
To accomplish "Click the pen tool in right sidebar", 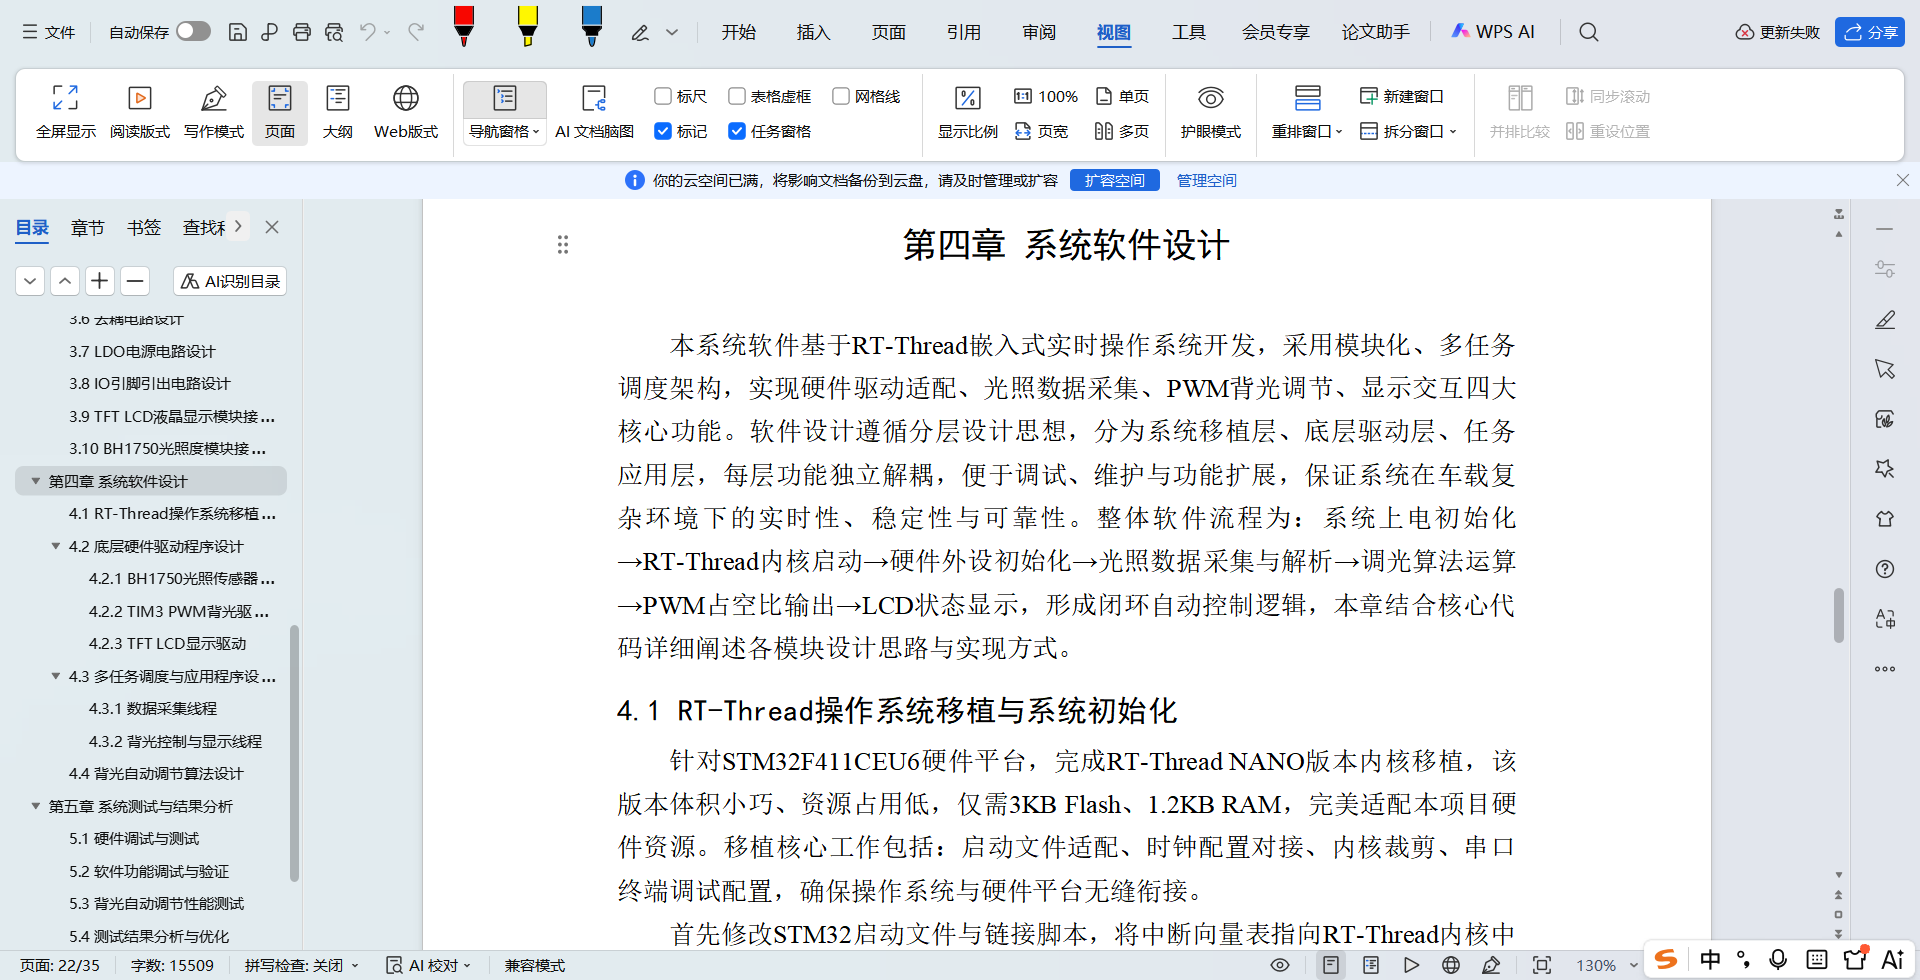I will [1885, 320].
